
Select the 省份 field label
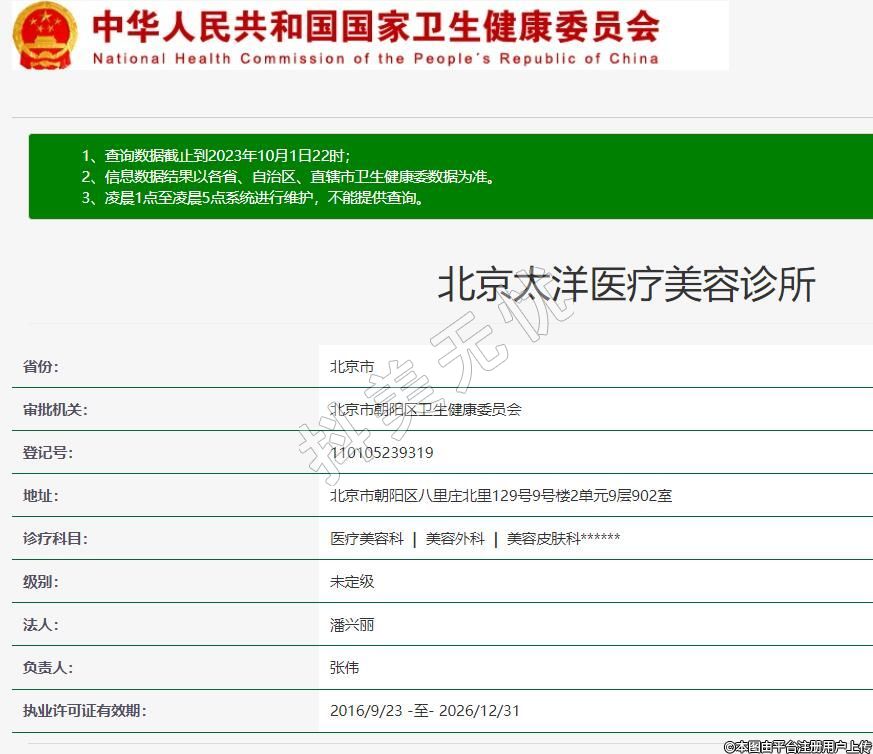tap(41, 367)
